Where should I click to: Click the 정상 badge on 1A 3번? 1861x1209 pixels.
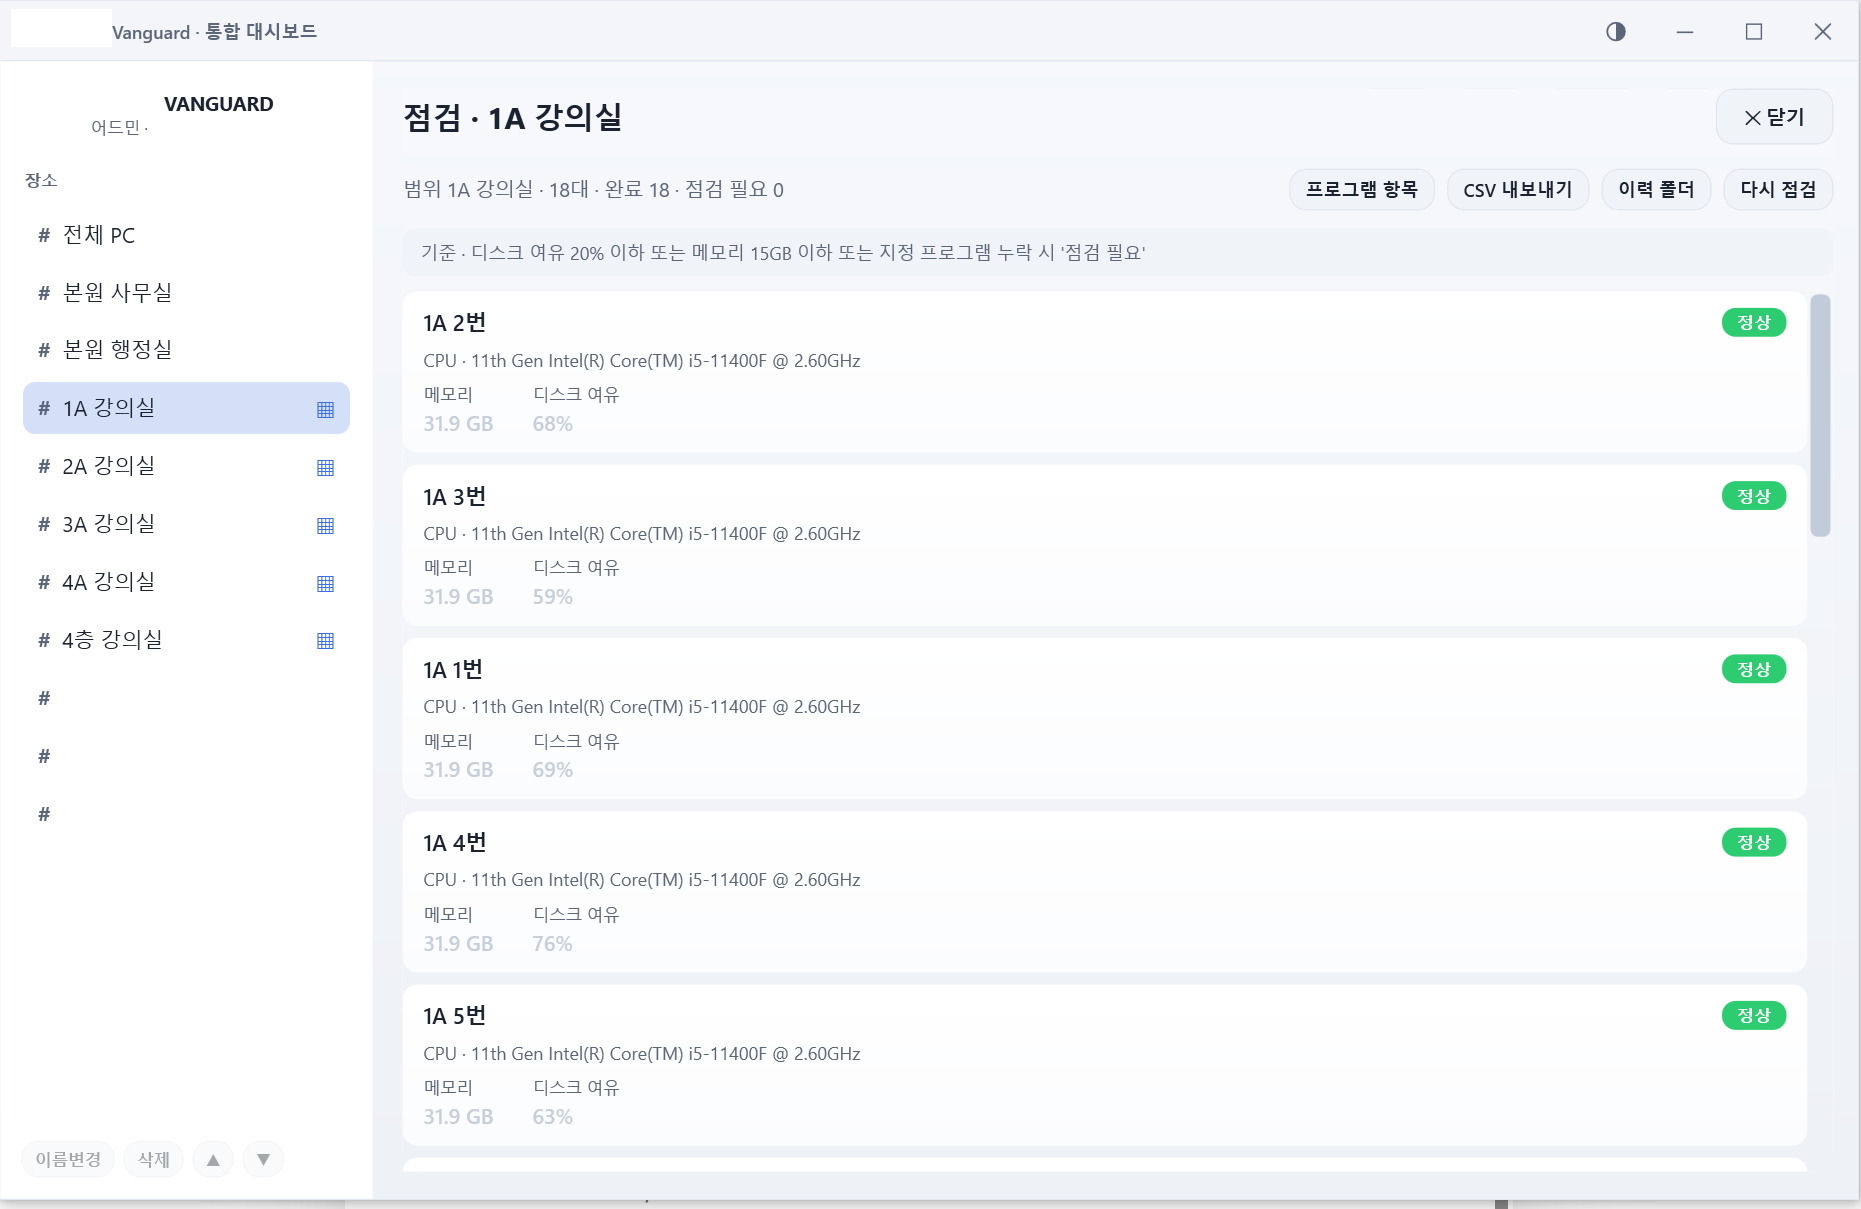coord(1753,496)
